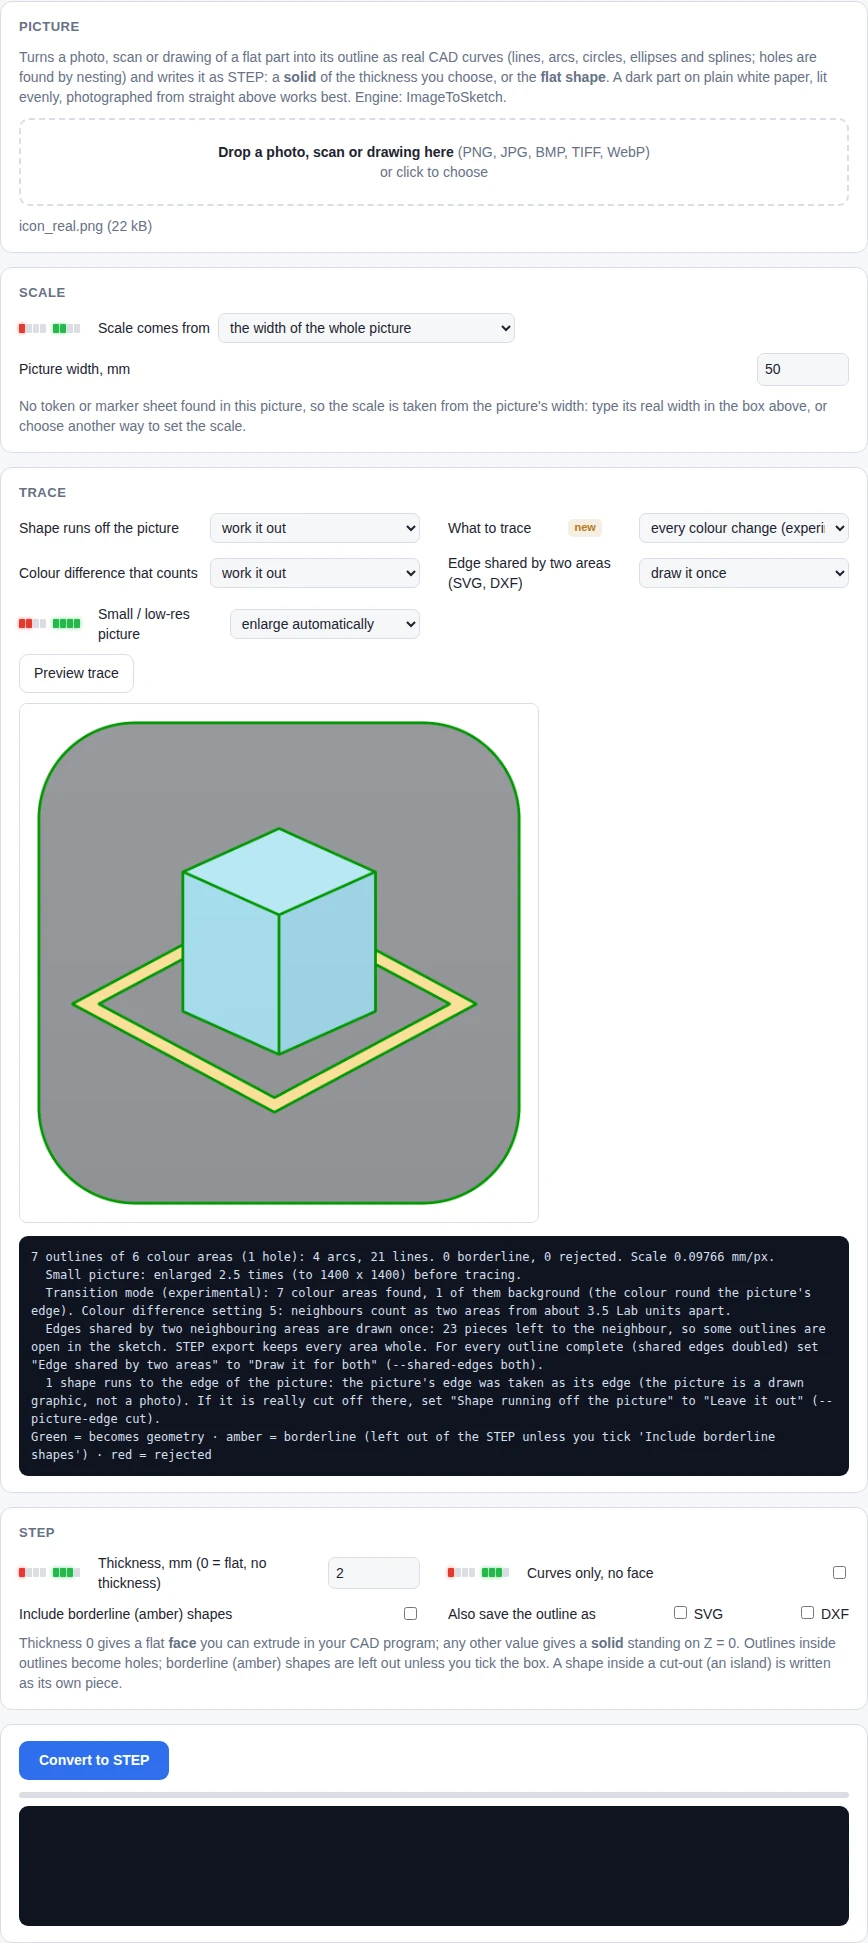
Task: Click the green meter beside Small / low-res picture
Action: pos(66,624)
